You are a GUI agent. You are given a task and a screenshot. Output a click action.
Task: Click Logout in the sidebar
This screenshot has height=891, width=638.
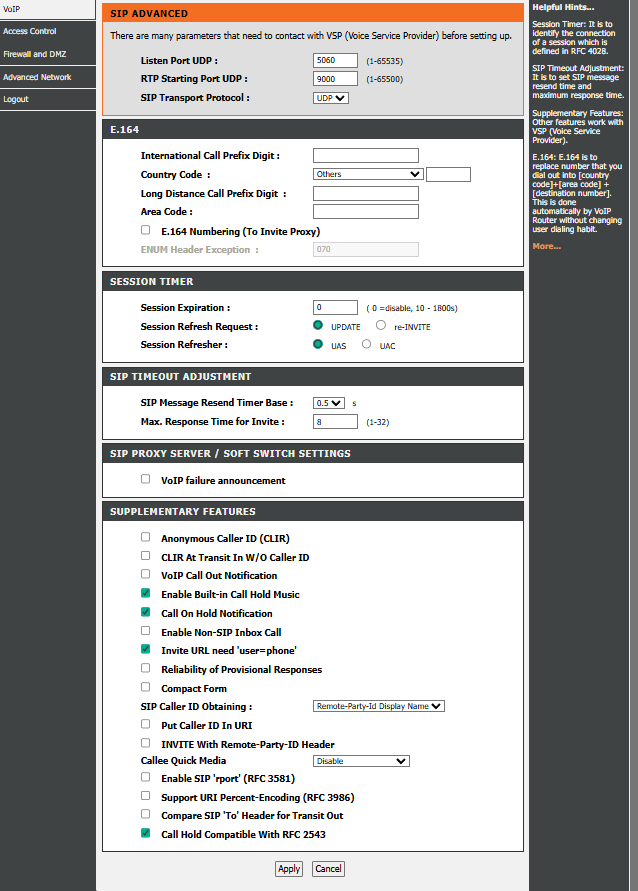16,100
